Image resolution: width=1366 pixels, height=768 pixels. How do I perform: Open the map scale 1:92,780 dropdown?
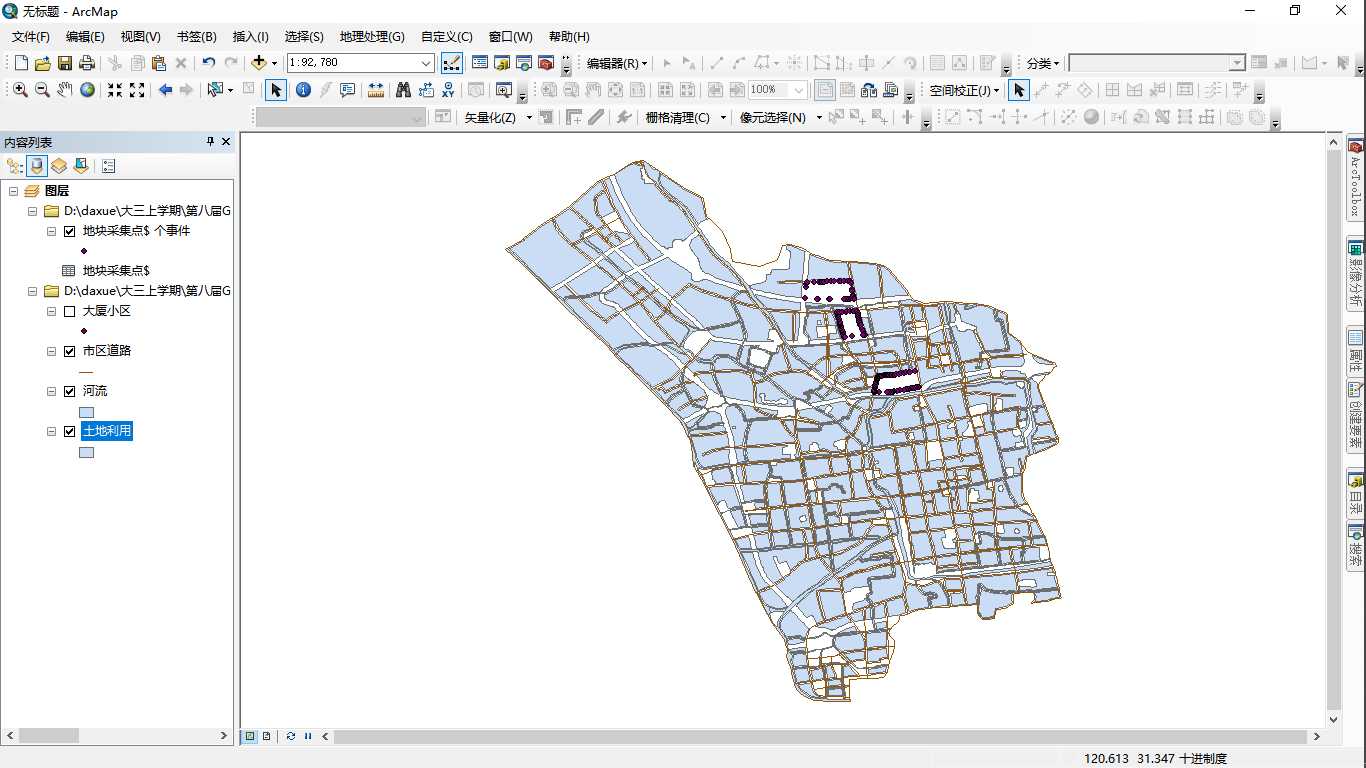pos(426,63)
